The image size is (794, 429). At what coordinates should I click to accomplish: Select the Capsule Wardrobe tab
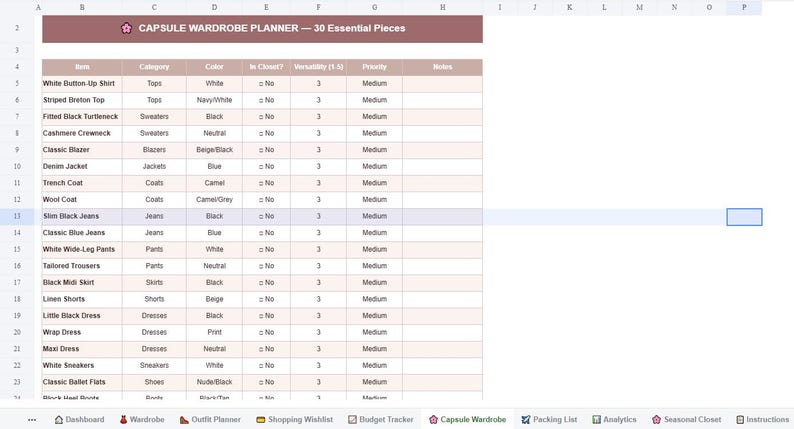click(x=467, y=419)
